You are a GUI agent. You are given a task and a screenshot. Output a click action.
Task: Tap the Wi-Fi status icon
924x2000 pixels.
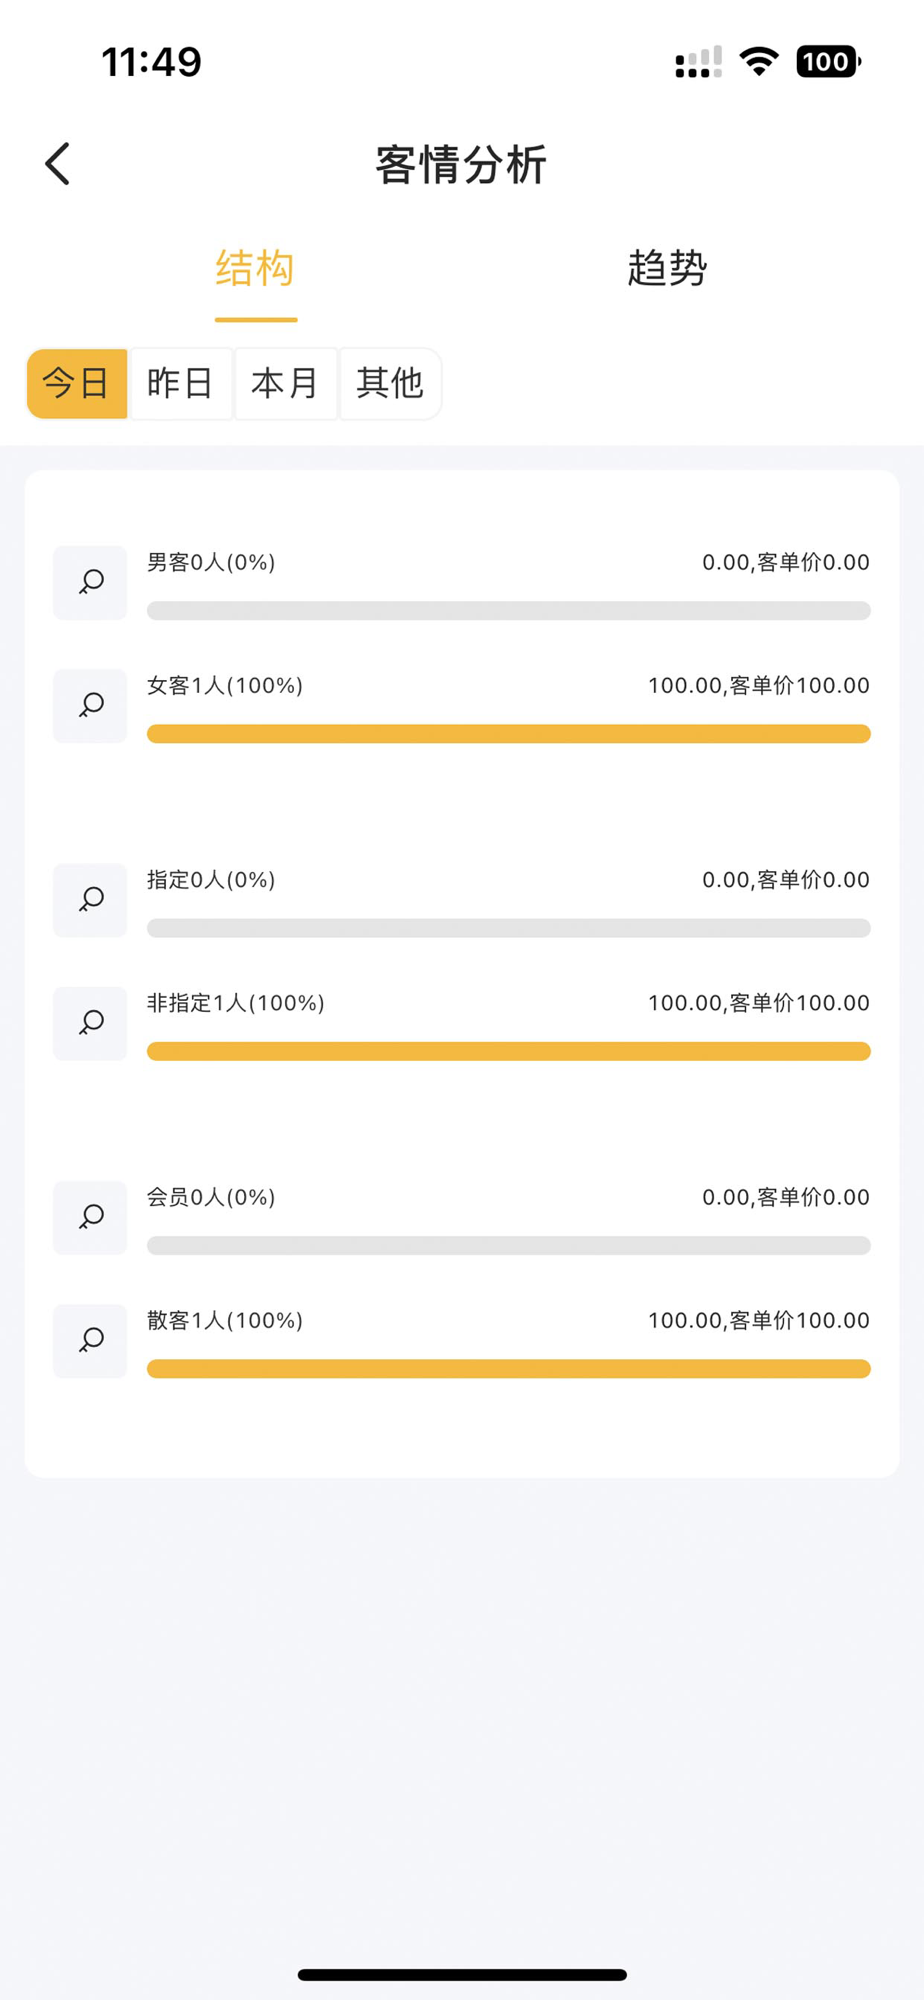point(759,62)
